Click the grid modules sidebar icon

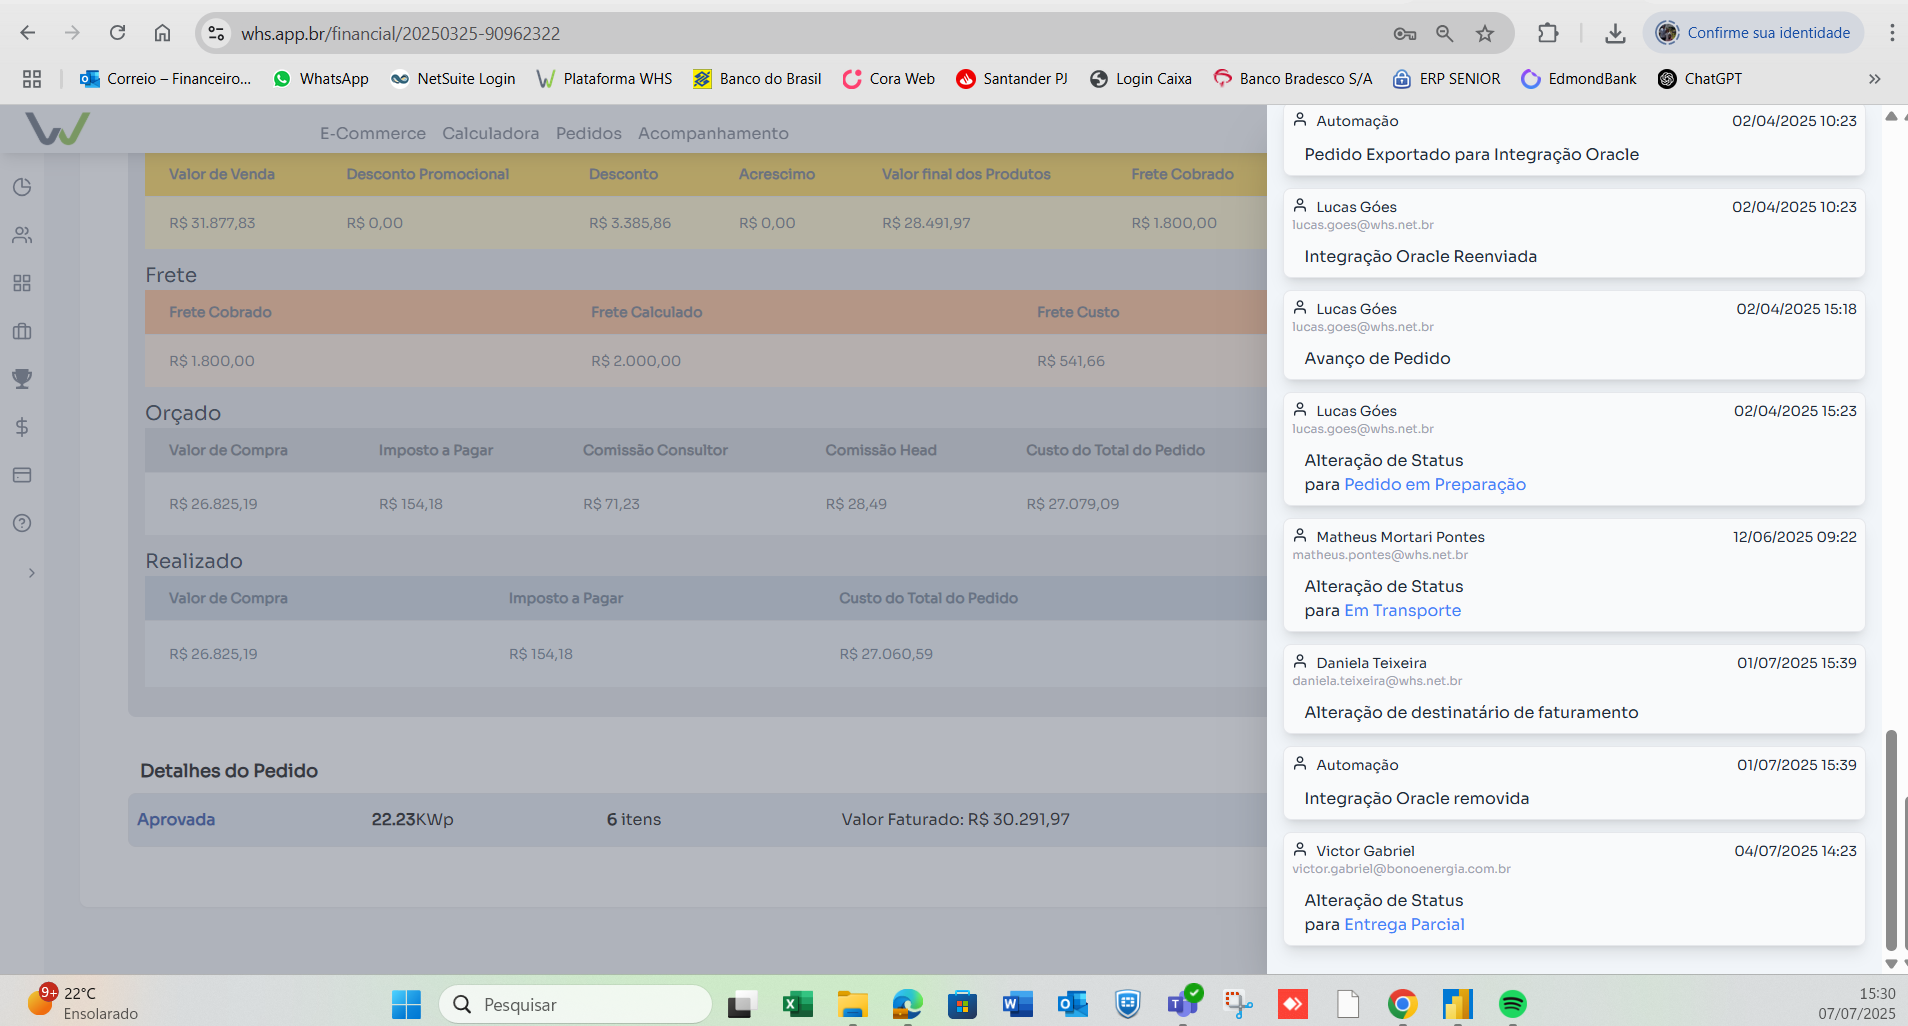pyautogui.click(x=22, y=283)
